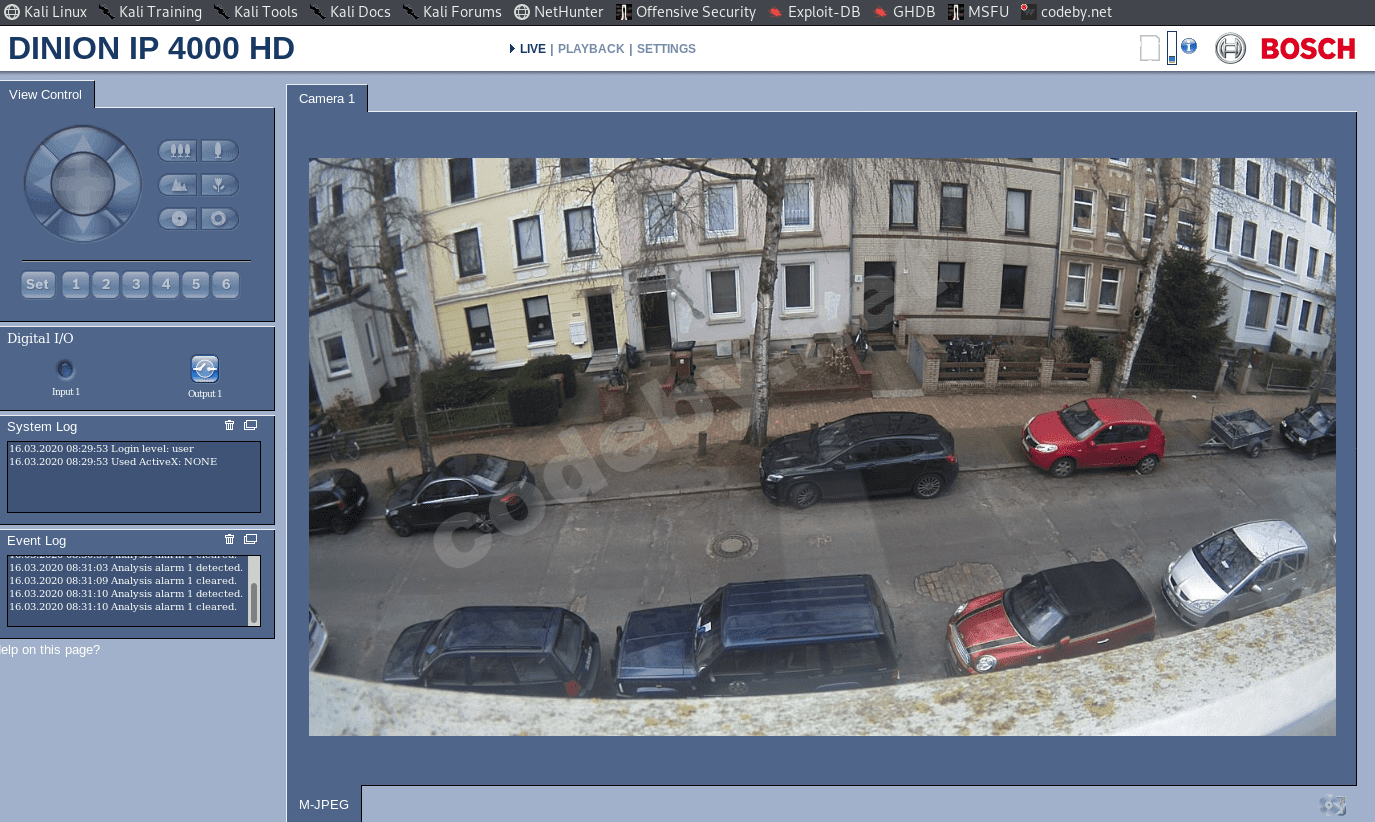Image resolution: width=1375 pixels, height=822 pixels.
Task: Select the Camera 1 tab
Action: tap(327, 98)
